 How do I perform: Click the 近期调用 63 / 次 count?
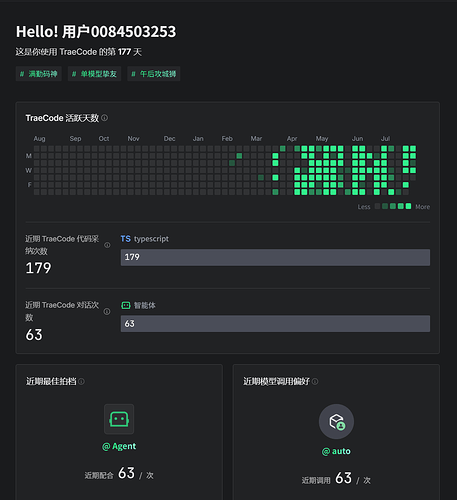[336, 479]
